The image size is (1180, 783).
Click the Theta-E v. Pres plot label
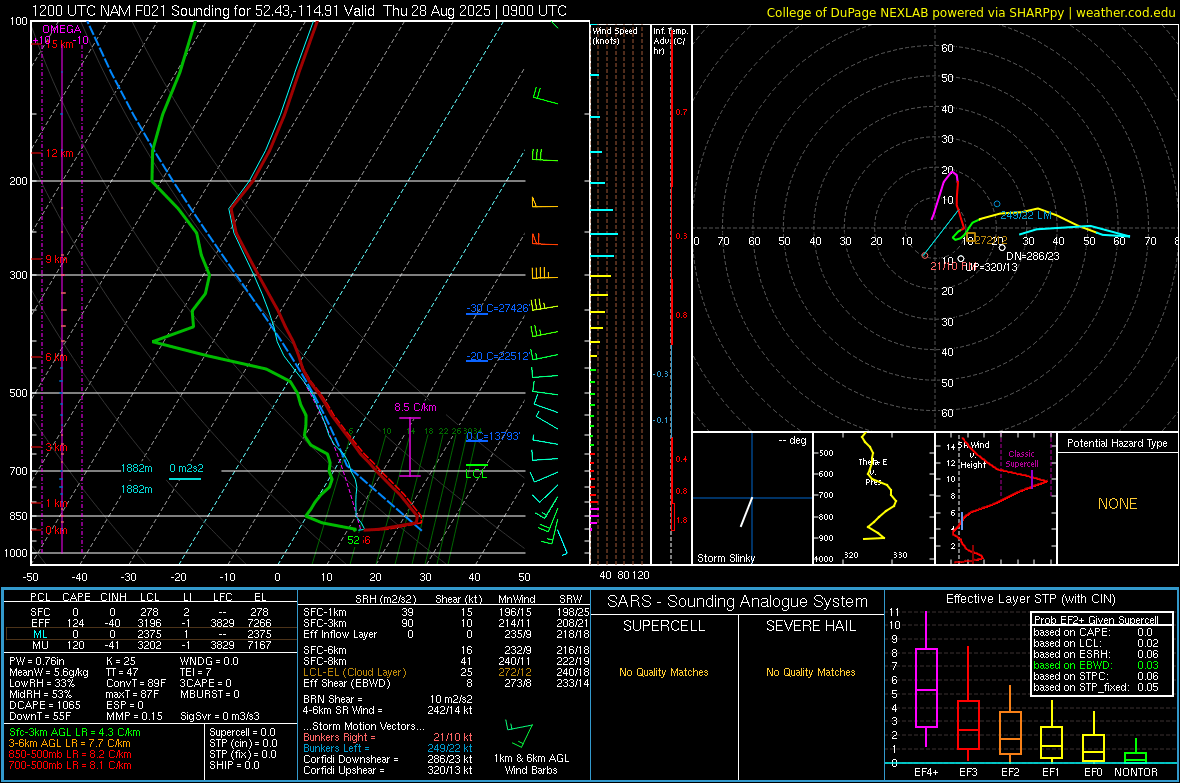pos(873,471)
